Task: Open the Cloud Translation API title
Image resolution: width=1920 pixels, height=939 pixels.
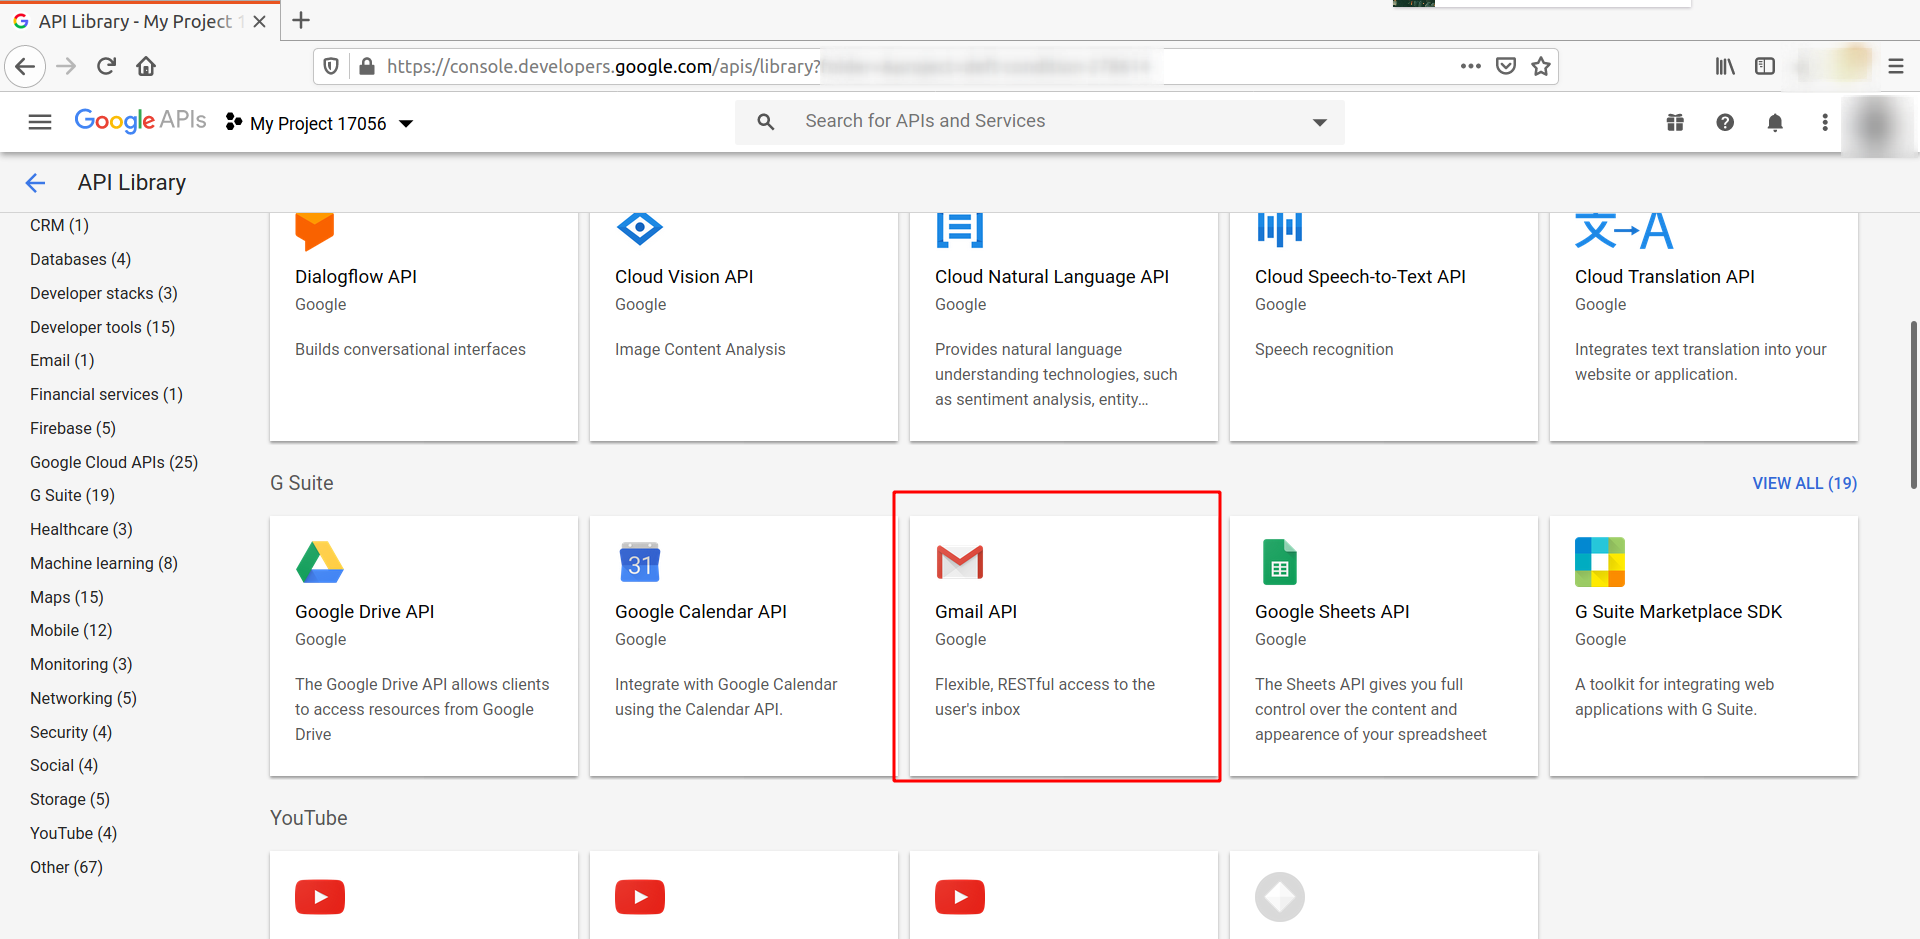Action: pyautogui.click(x=1665, y=277)
